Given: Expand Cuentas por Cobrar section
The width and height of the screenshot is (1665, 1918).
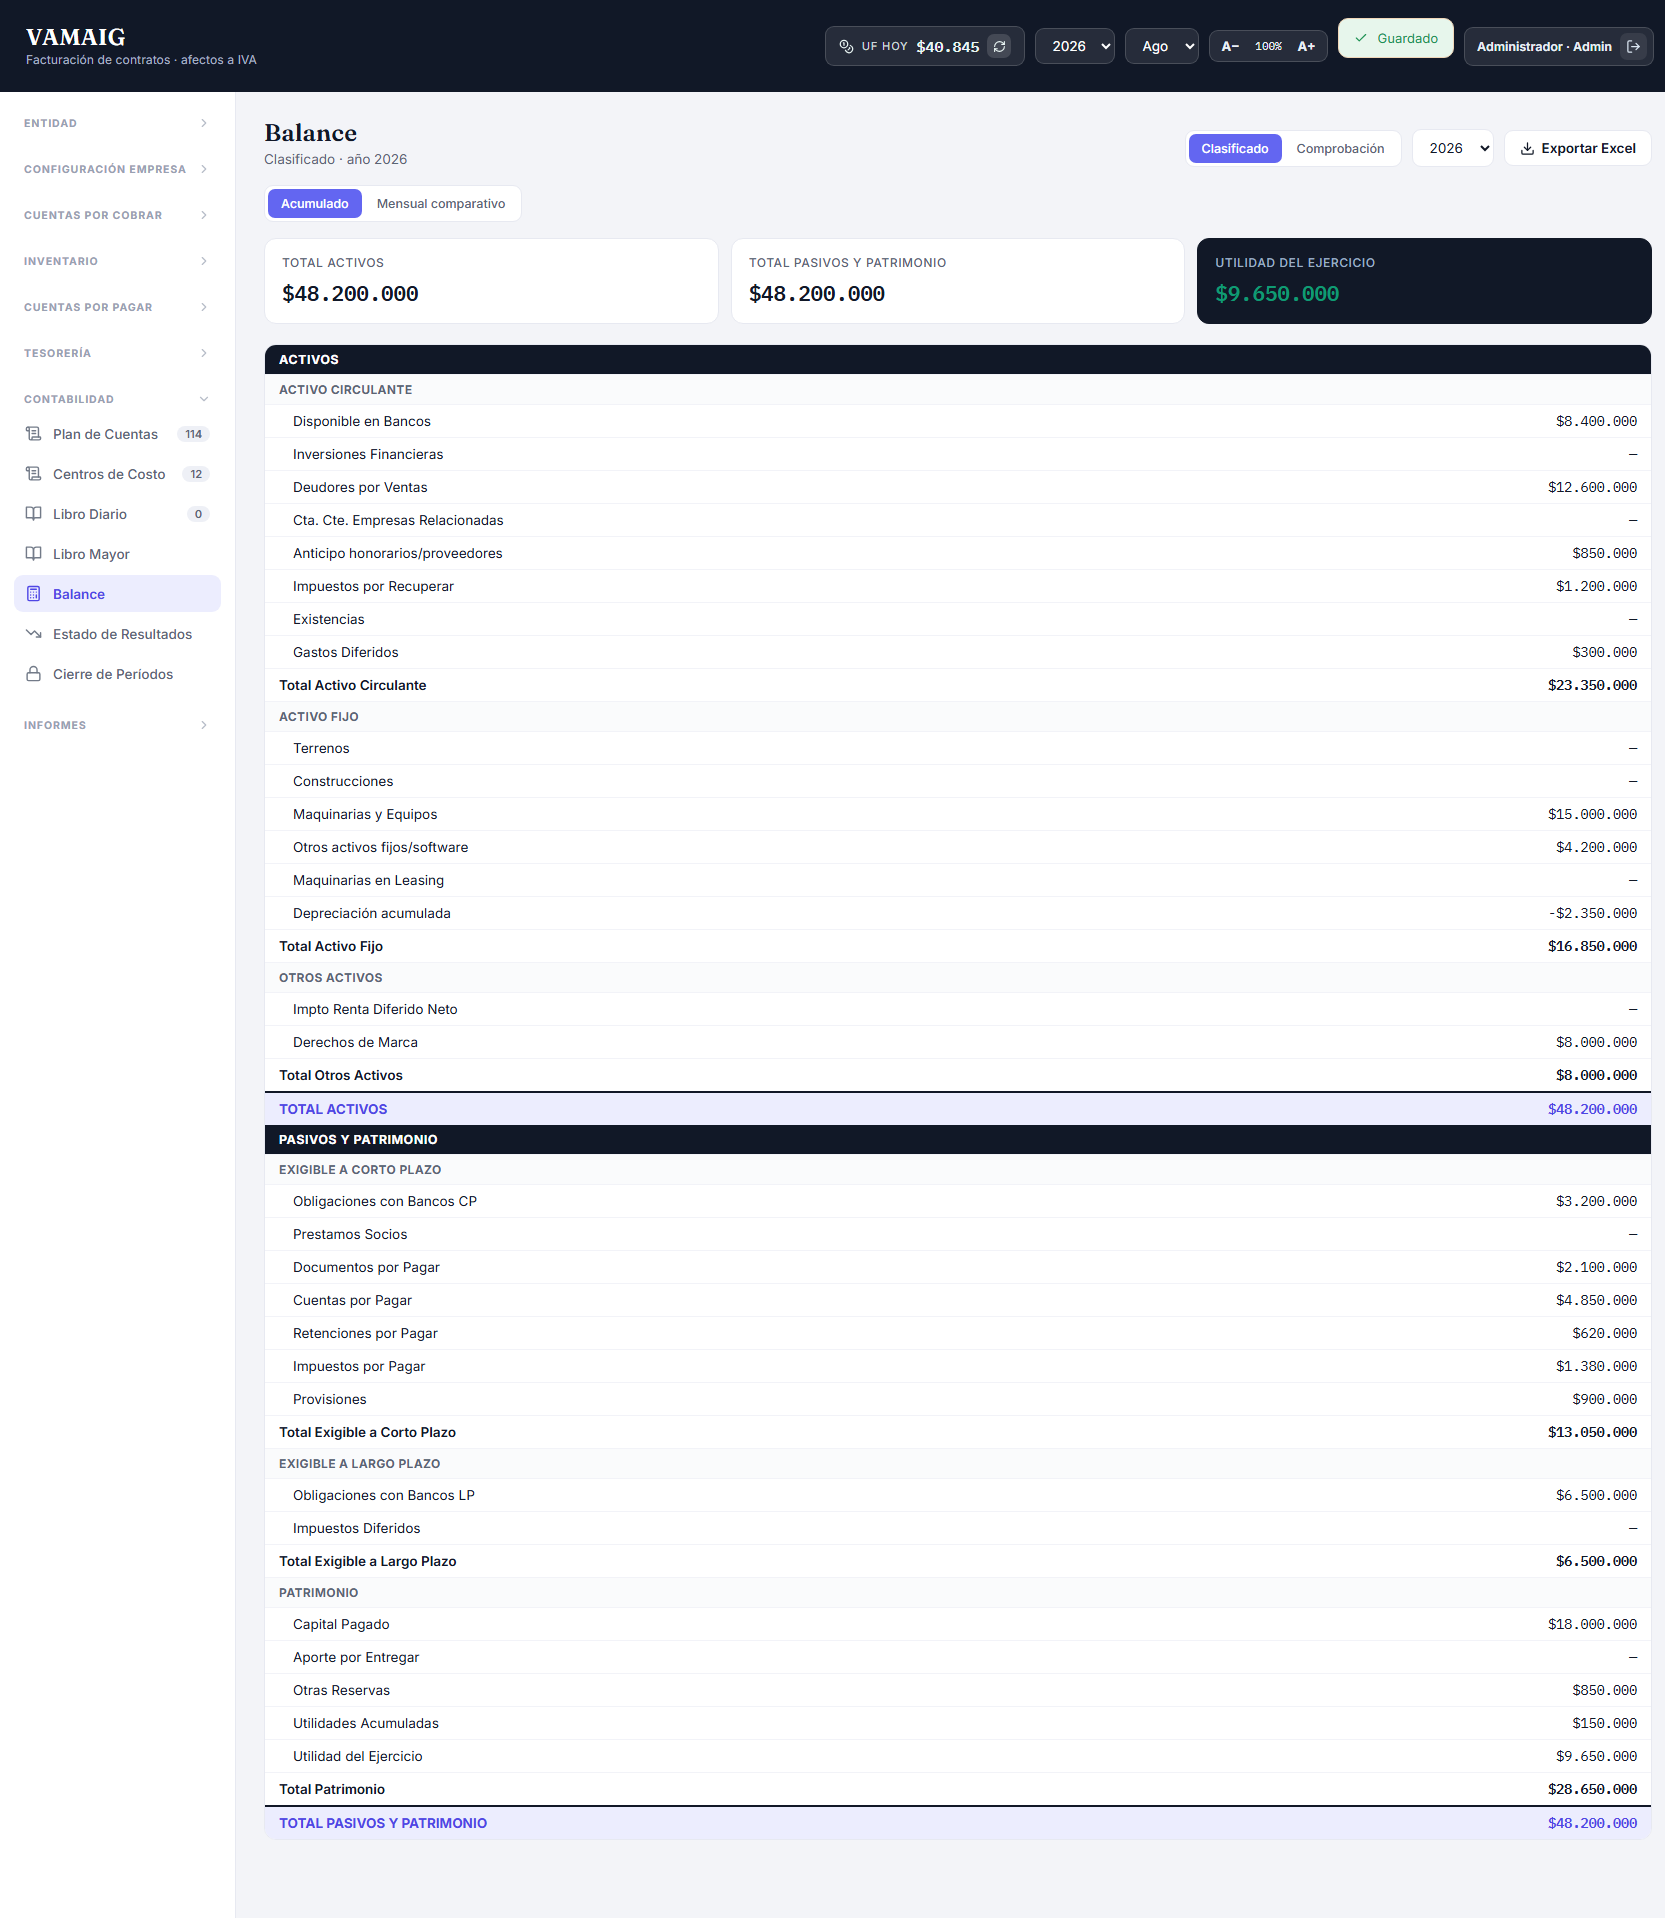Looking at the screenshot, I should (x=117, y=215).
